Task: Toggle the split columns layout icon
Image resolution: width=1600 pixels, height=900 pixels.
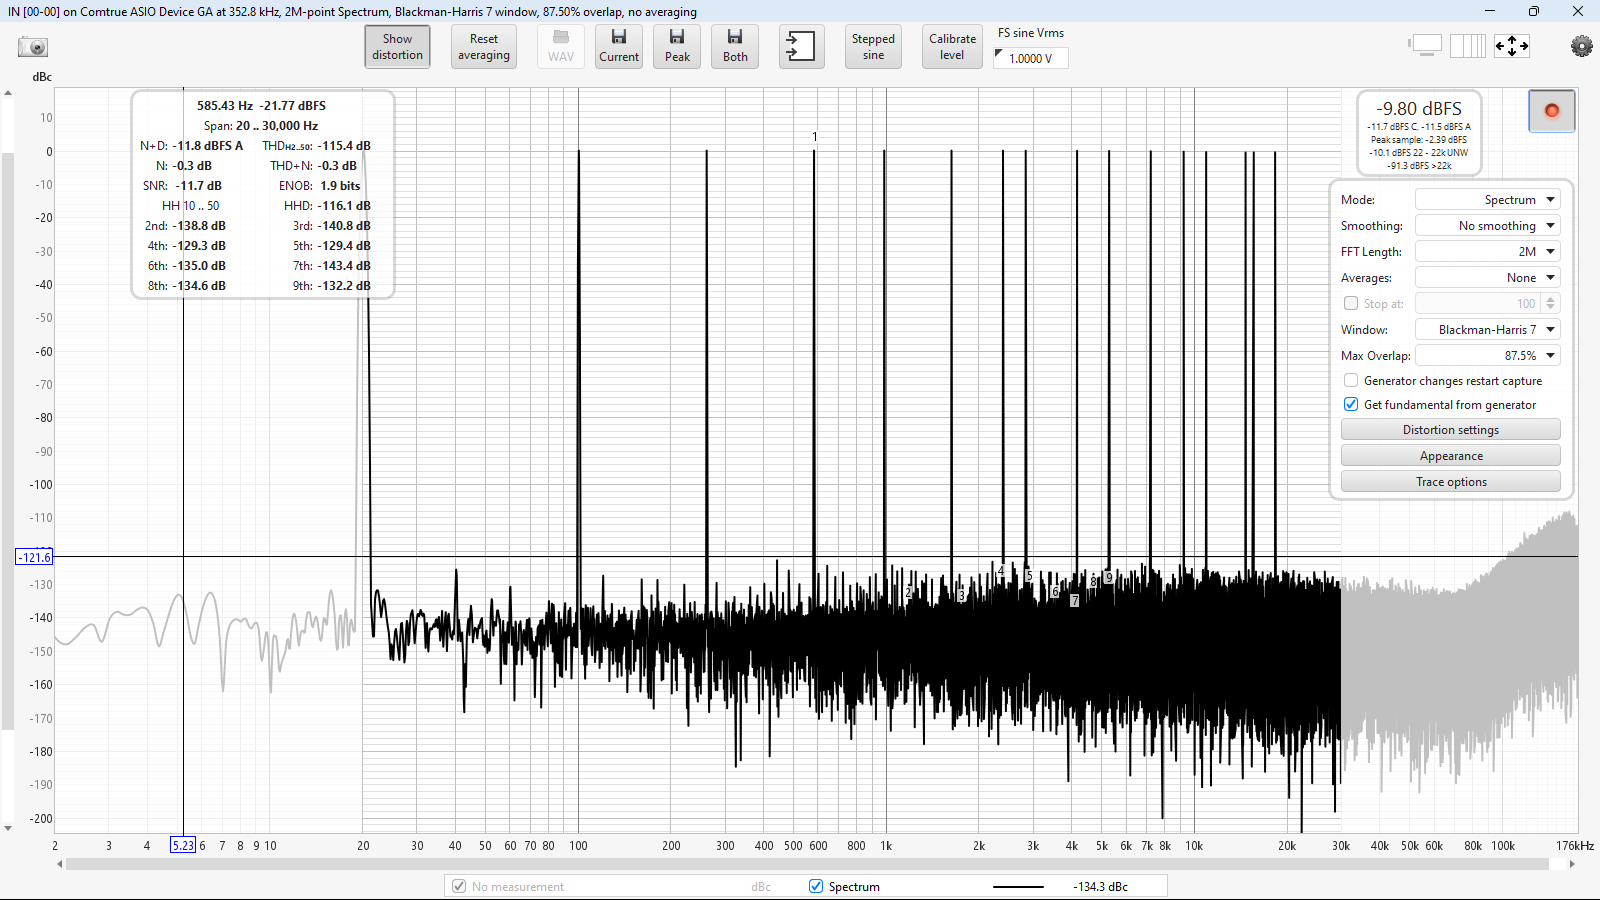Action: (x=1468, y=46)
